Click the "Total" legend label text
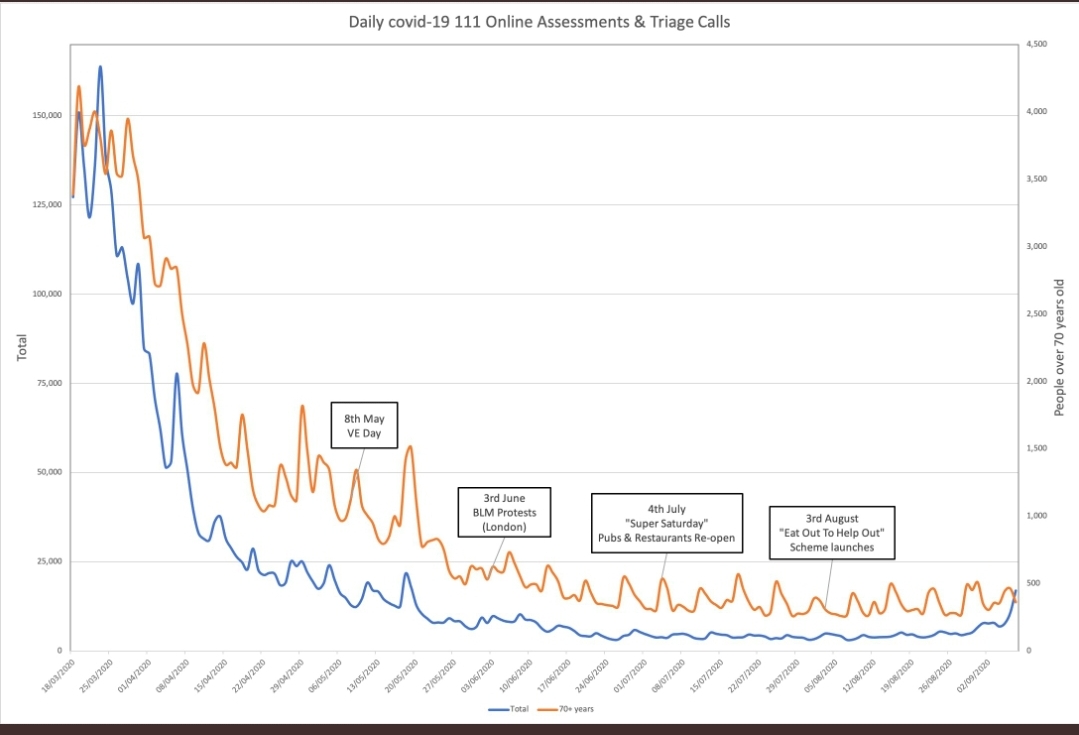Viewport: 1079px width, 735px height. pos(519,709)
